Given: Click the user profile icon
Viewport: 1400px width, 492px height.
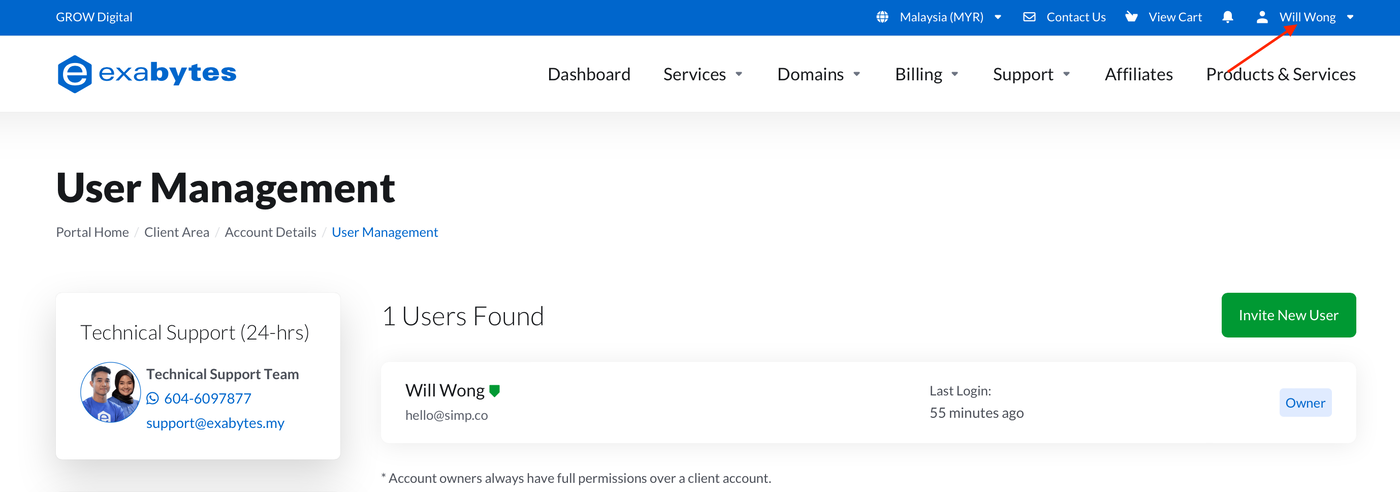Looking at the screenshot, I should point(1262,17).
